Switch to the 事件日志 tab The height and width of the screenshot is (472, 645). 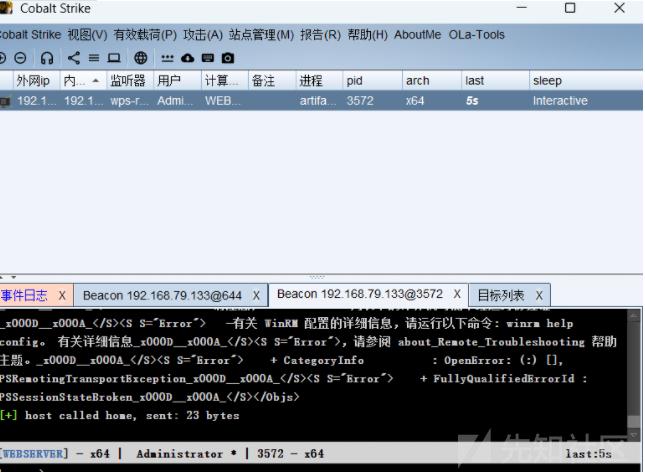24,295
